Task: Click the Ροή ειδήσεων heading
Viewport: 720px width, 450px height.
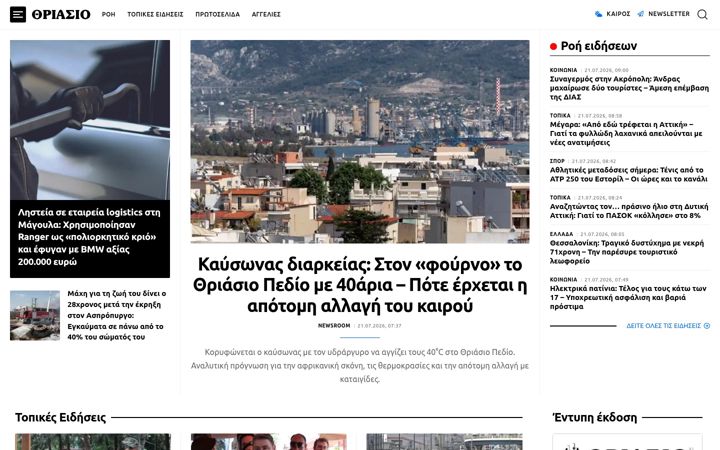Action: pos(599,46)
